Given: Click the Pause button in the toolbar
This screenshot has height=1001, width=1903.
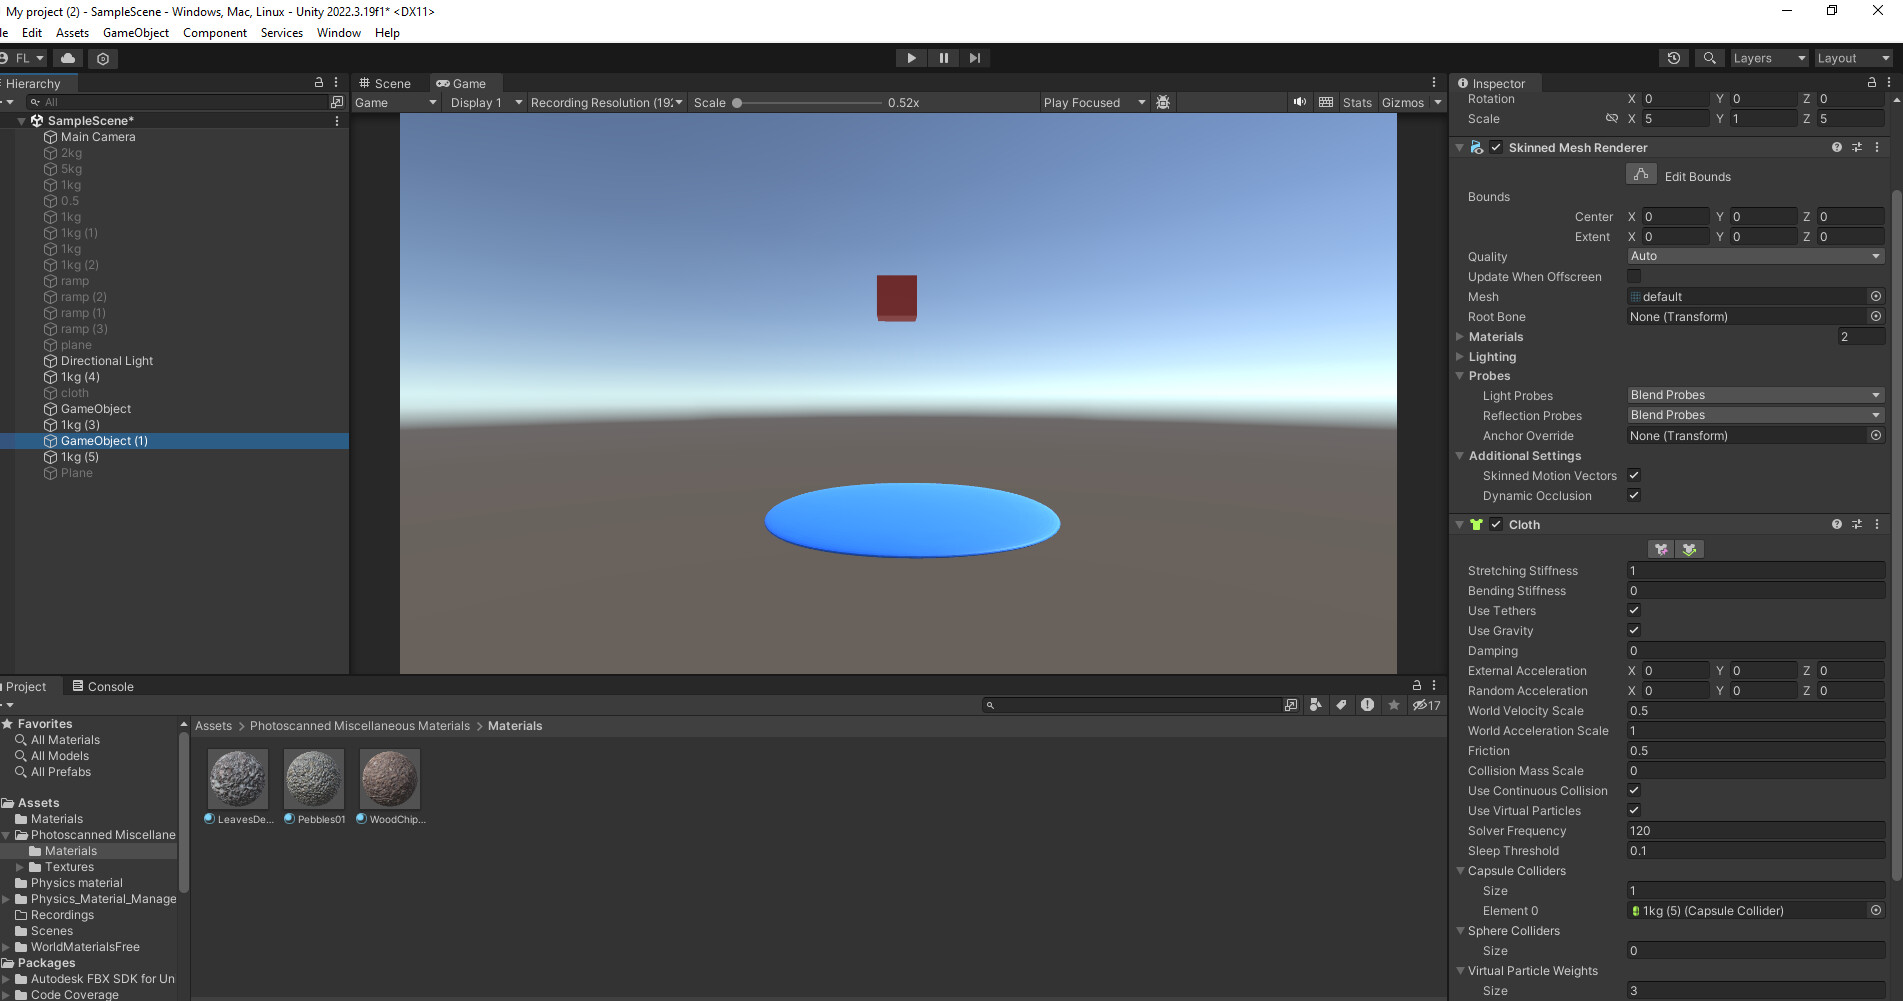Looking at the screenshot, I should [x=943, y=57].
